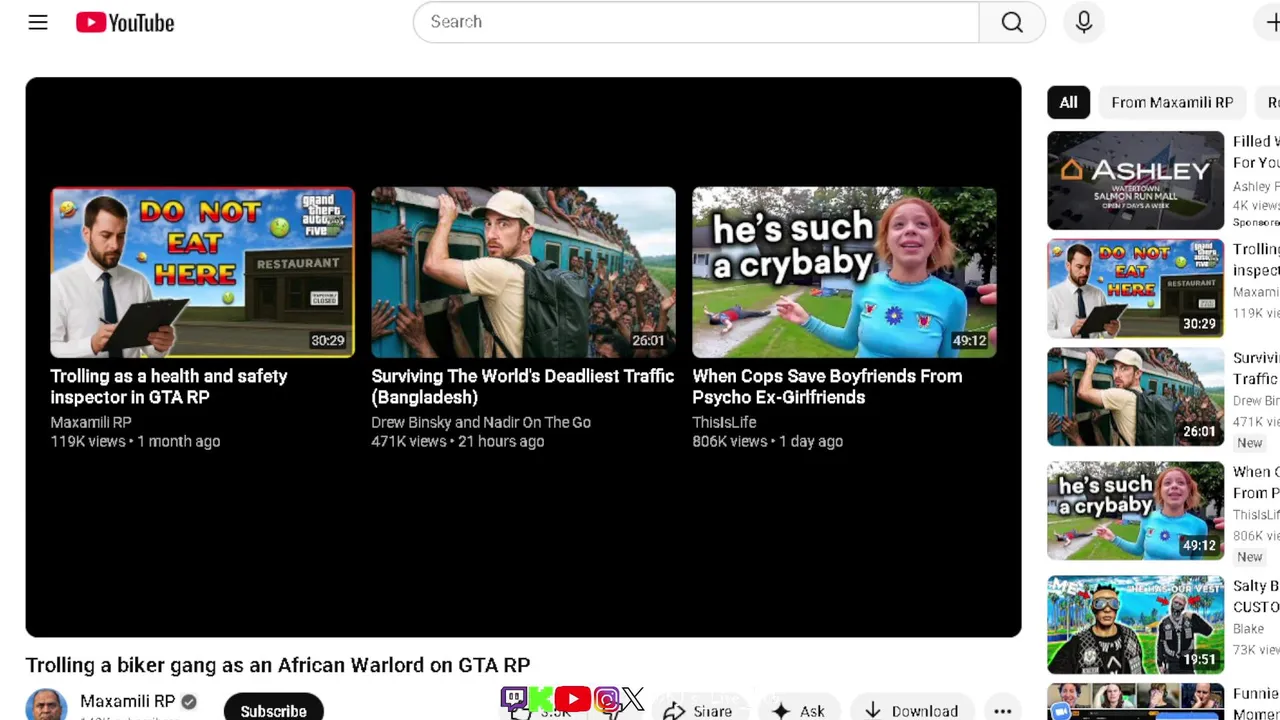Open sidebar 'he's such a crybaby' thumbnail
The width and height of the screenshot is (1280, 720).
pos(1135,511)
